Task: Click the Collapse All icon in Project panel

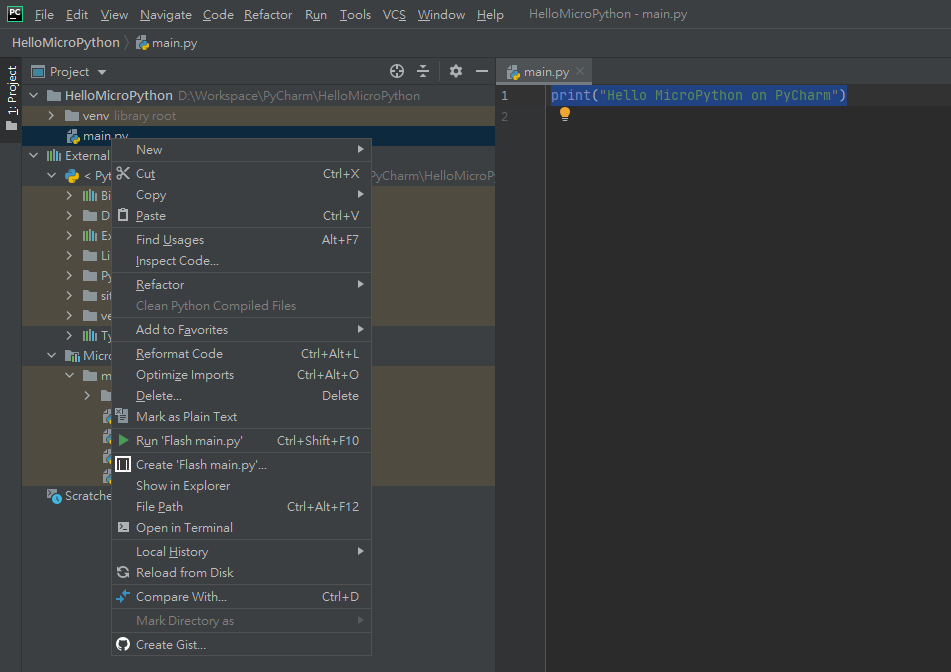Action: [423, 72]
